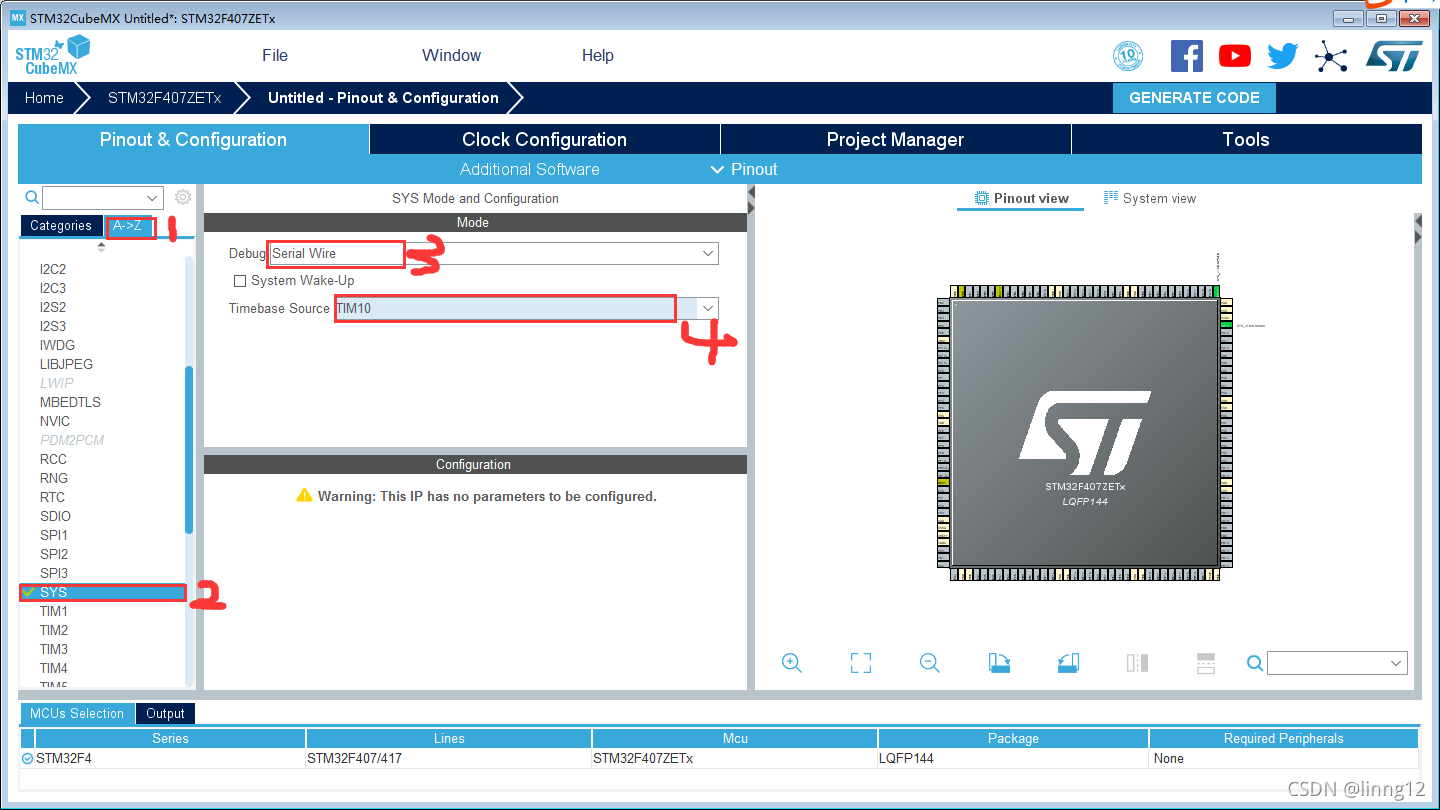Open Additional Software

(530, 169)
